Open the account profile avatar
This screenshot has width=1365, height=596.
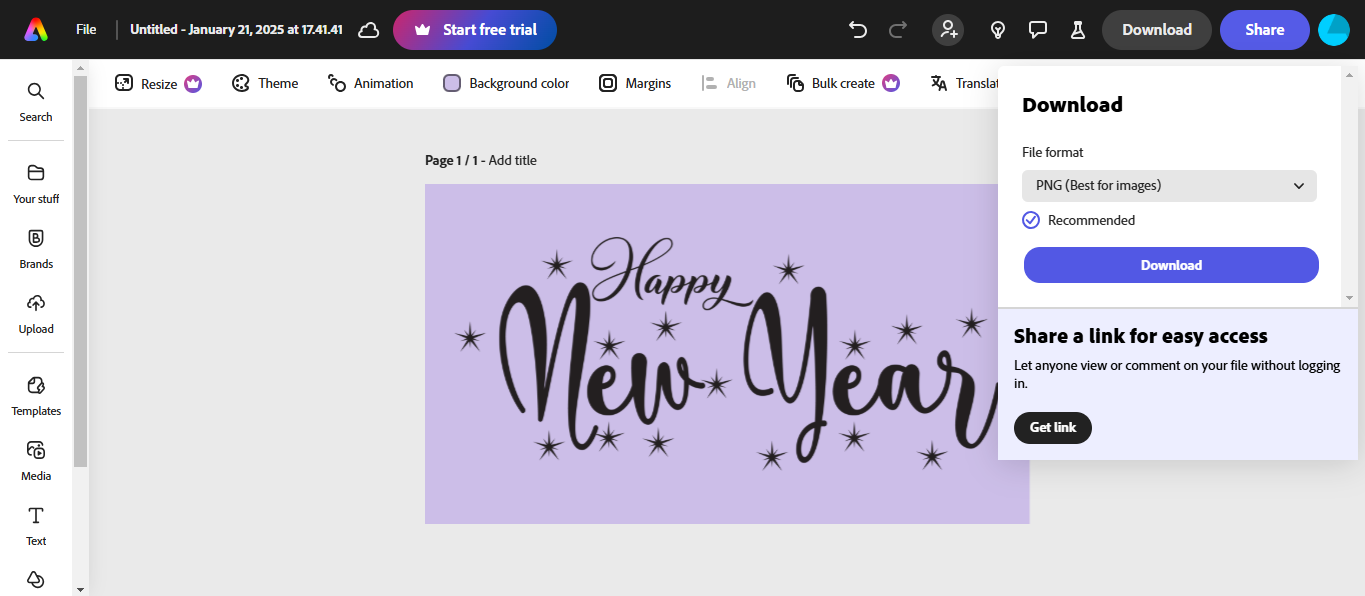pos(1334,30)
